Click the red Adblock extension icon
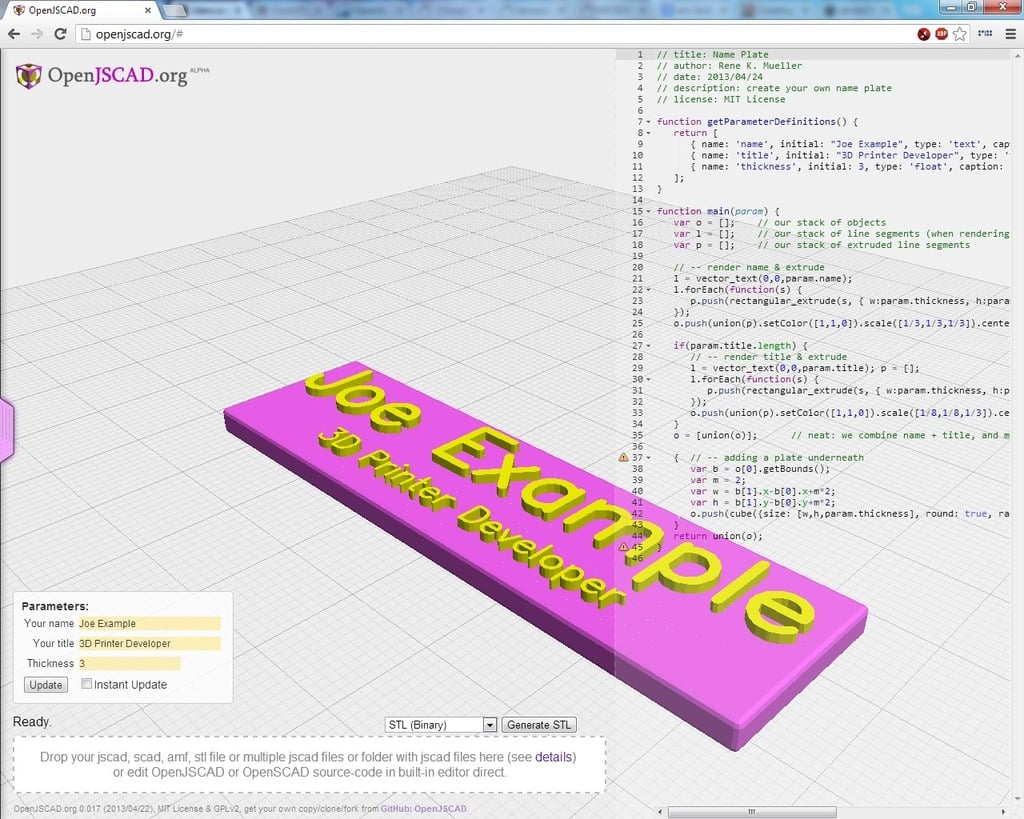Image resolution: width=1024 pixels, height=819 pixels. click(x=942, y=34)
